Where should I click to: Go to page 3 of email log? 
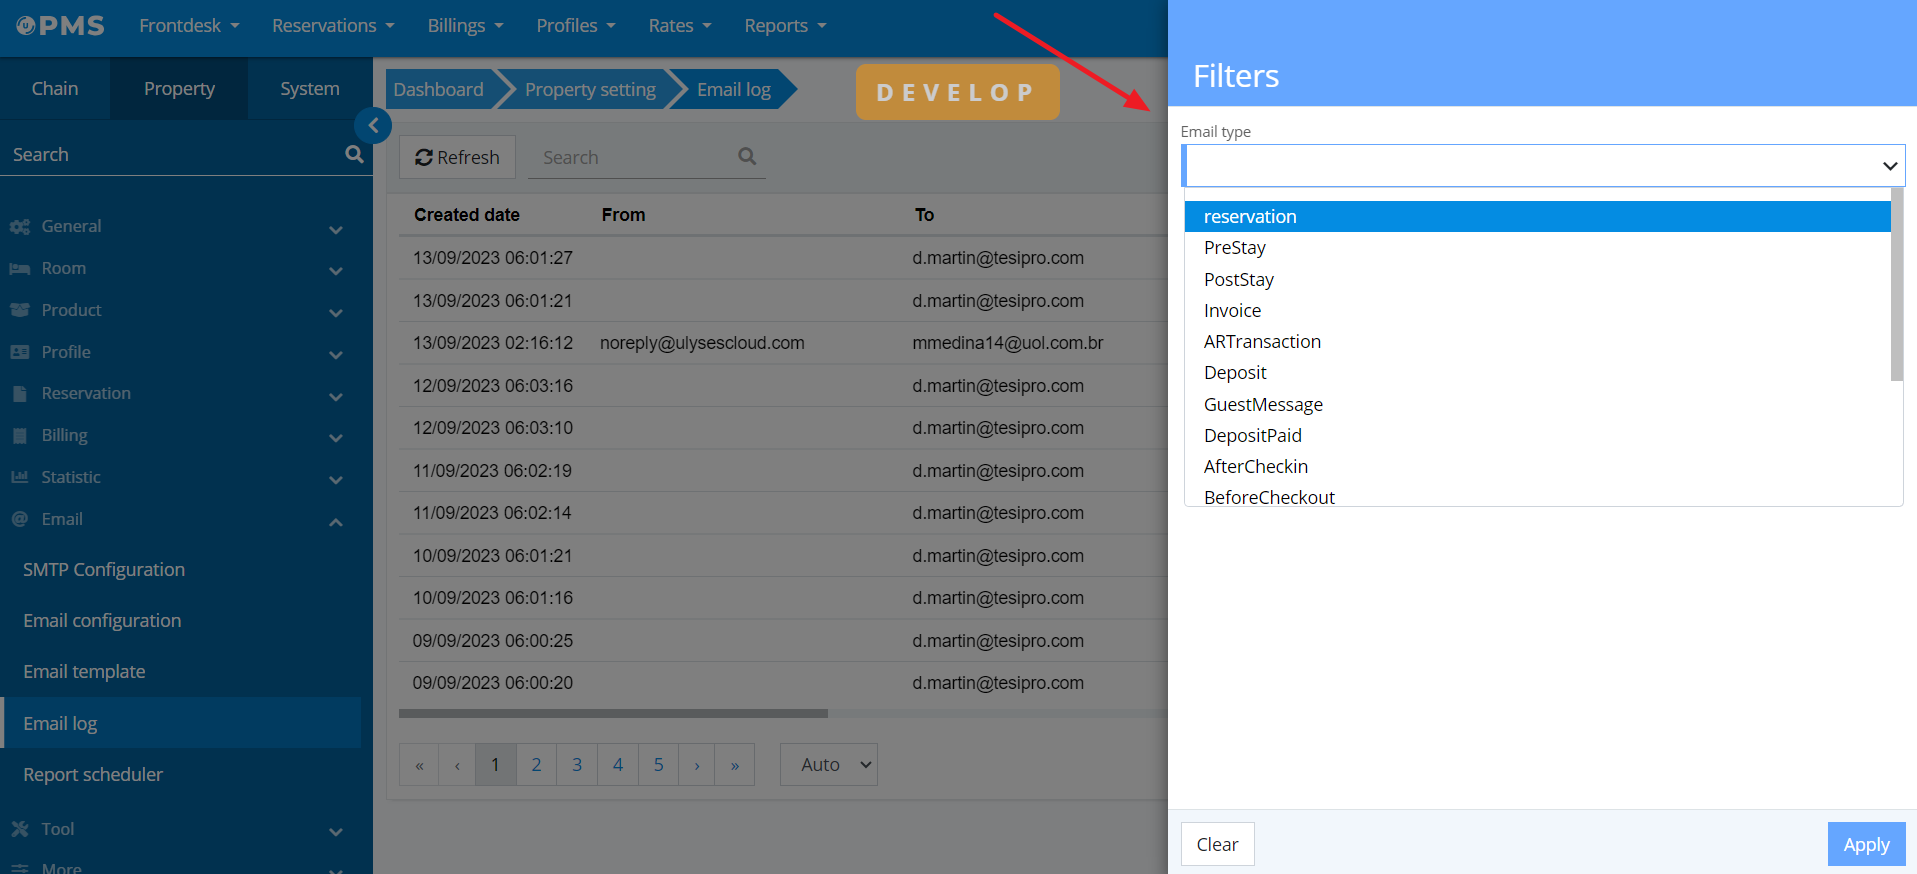pyautogui.click(x=577, y=765)
